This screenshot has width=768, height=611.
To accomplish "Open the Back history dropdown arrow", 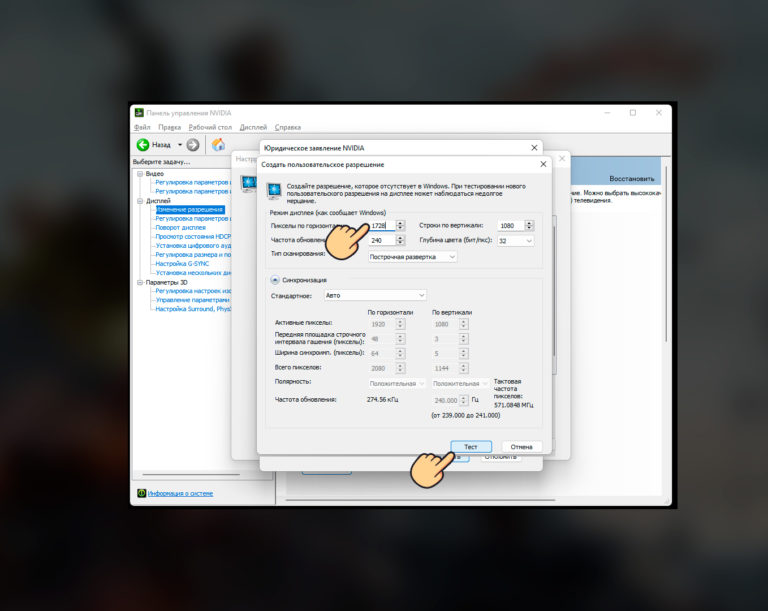I will coord(180,145).
